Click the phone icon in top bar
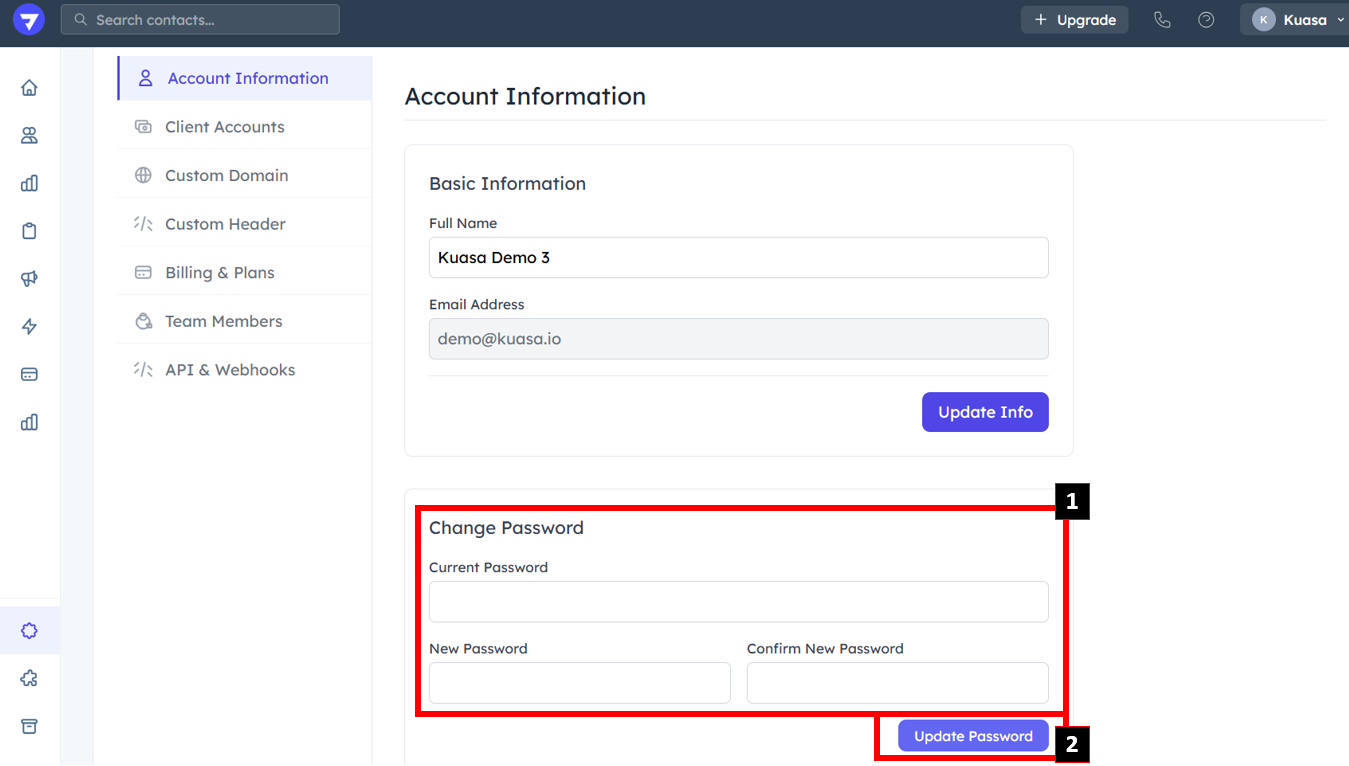1349x766 pixels. [x=1162, y=20]
